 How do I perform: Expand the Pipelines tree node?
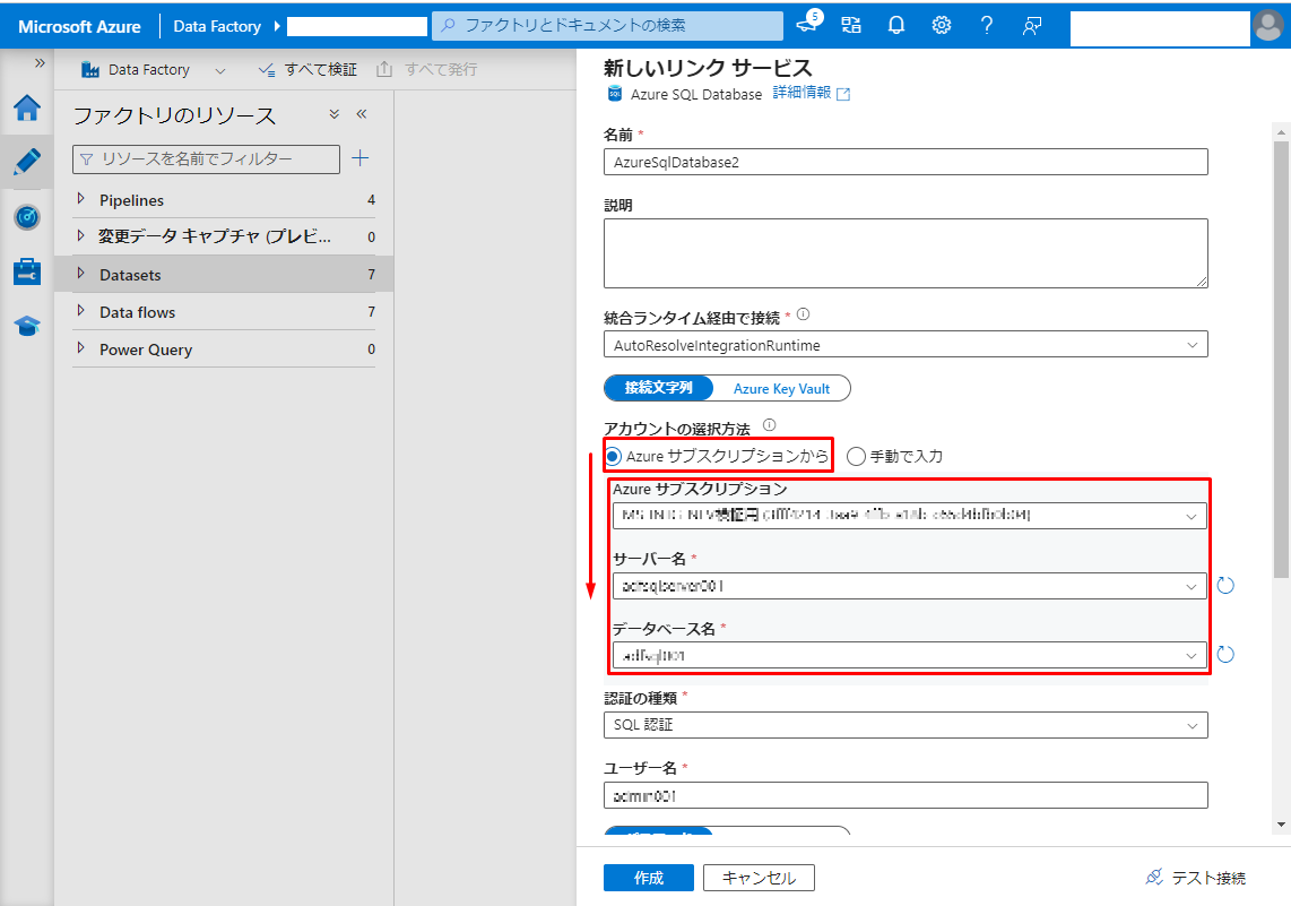point(82,200)
